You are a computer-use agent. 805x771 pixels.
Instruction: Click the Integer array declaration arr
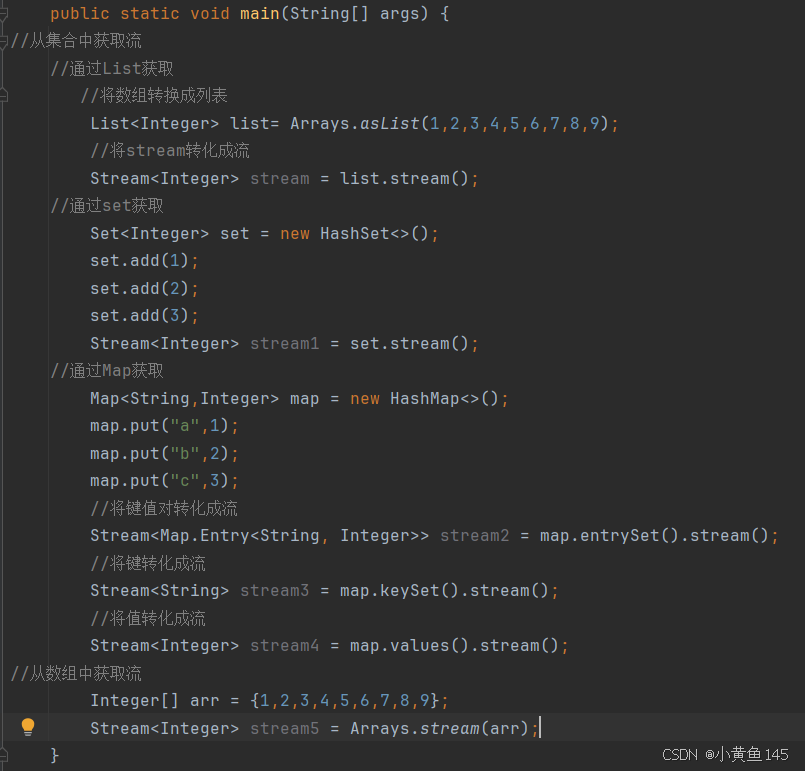205,700
